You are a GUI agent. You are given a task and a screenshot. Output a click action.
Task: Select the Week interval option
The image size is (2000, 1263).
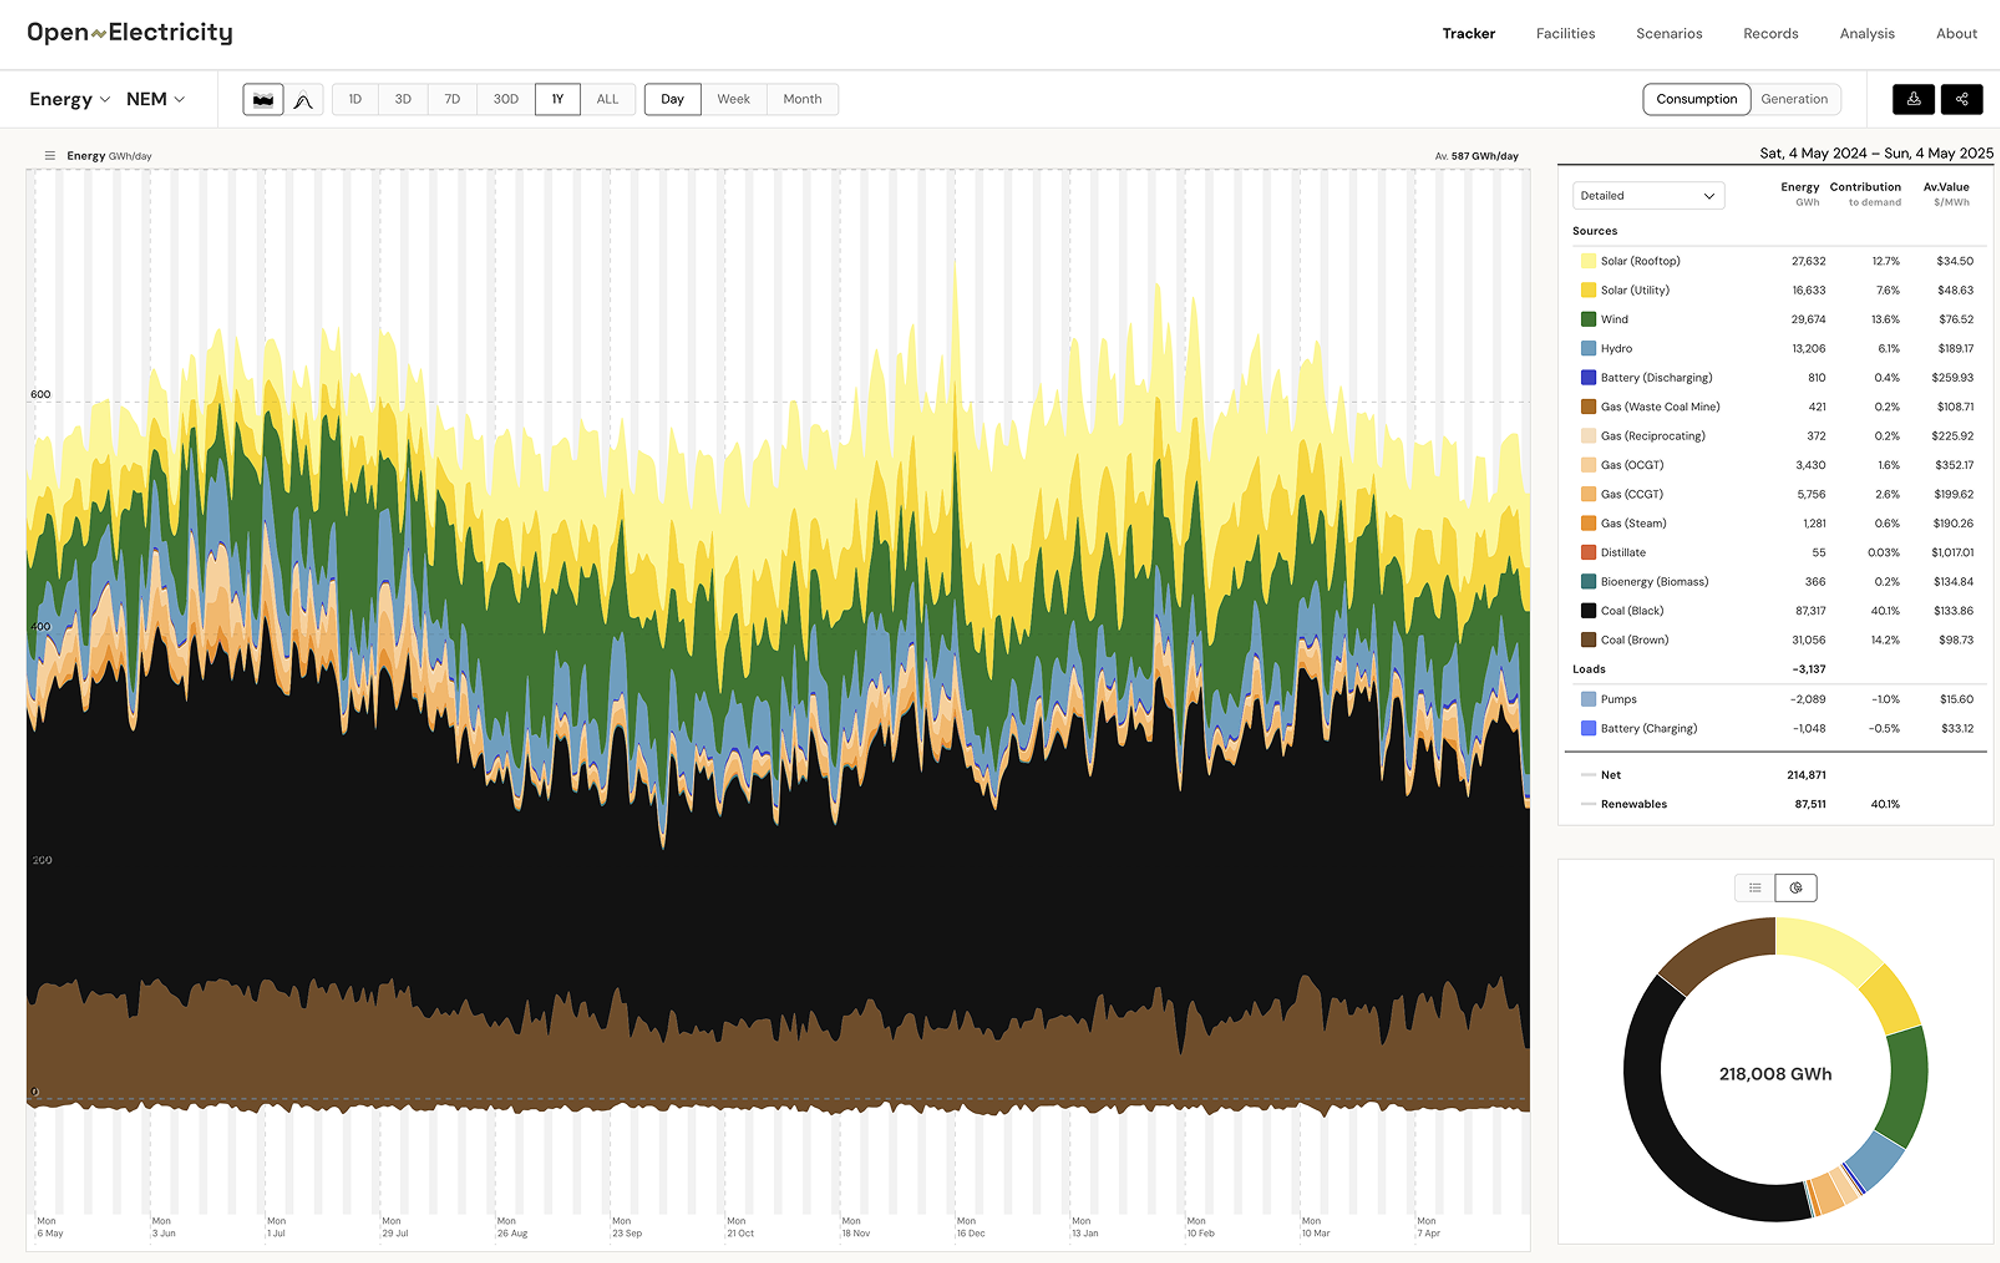[733, 99]
